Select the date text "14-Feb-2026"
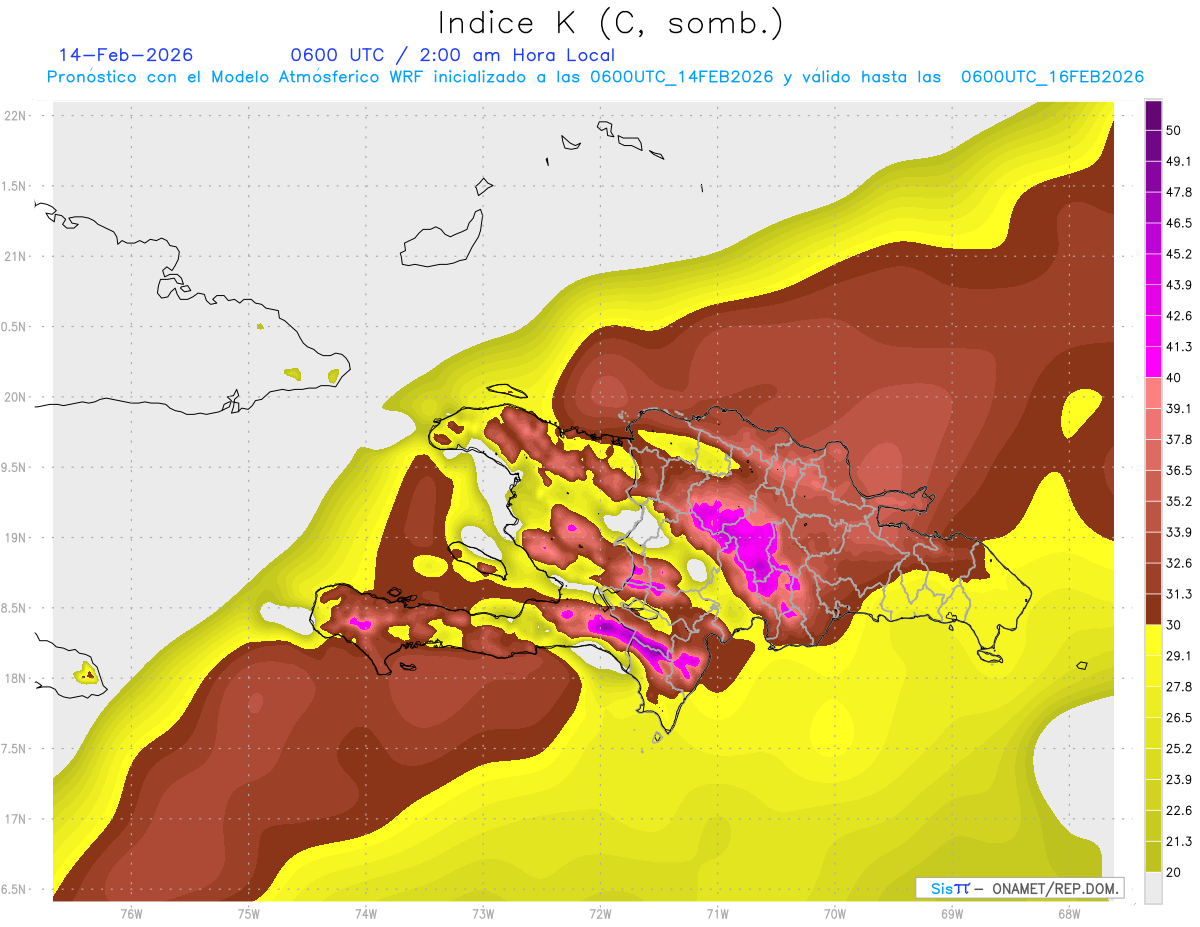 pos(126,55)
